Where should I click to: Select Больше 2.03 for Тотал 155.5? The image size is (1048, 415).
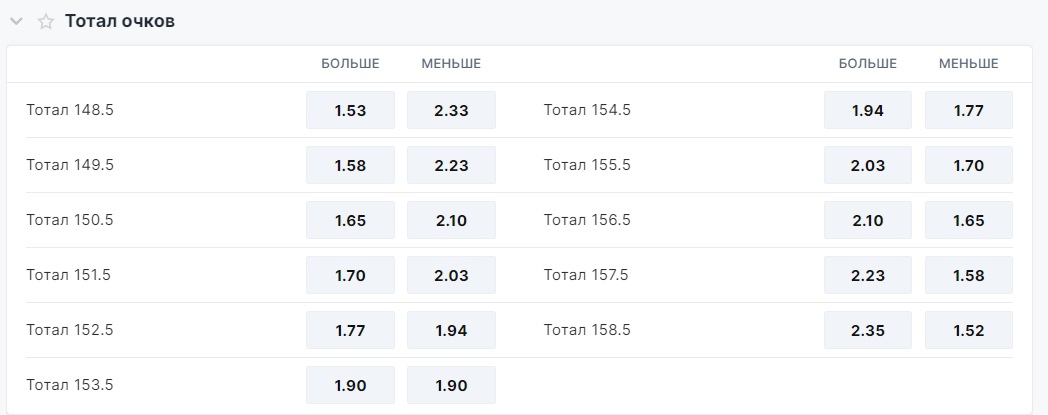click(868, 165)
